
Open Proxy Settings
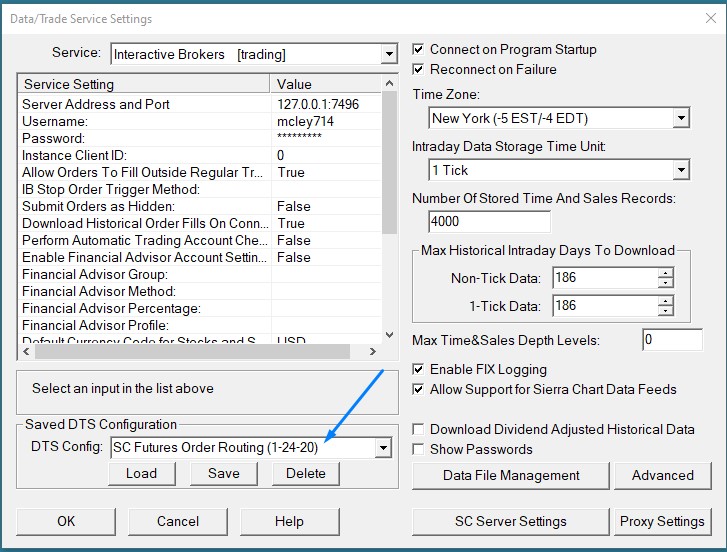click(x=663, y=521)
